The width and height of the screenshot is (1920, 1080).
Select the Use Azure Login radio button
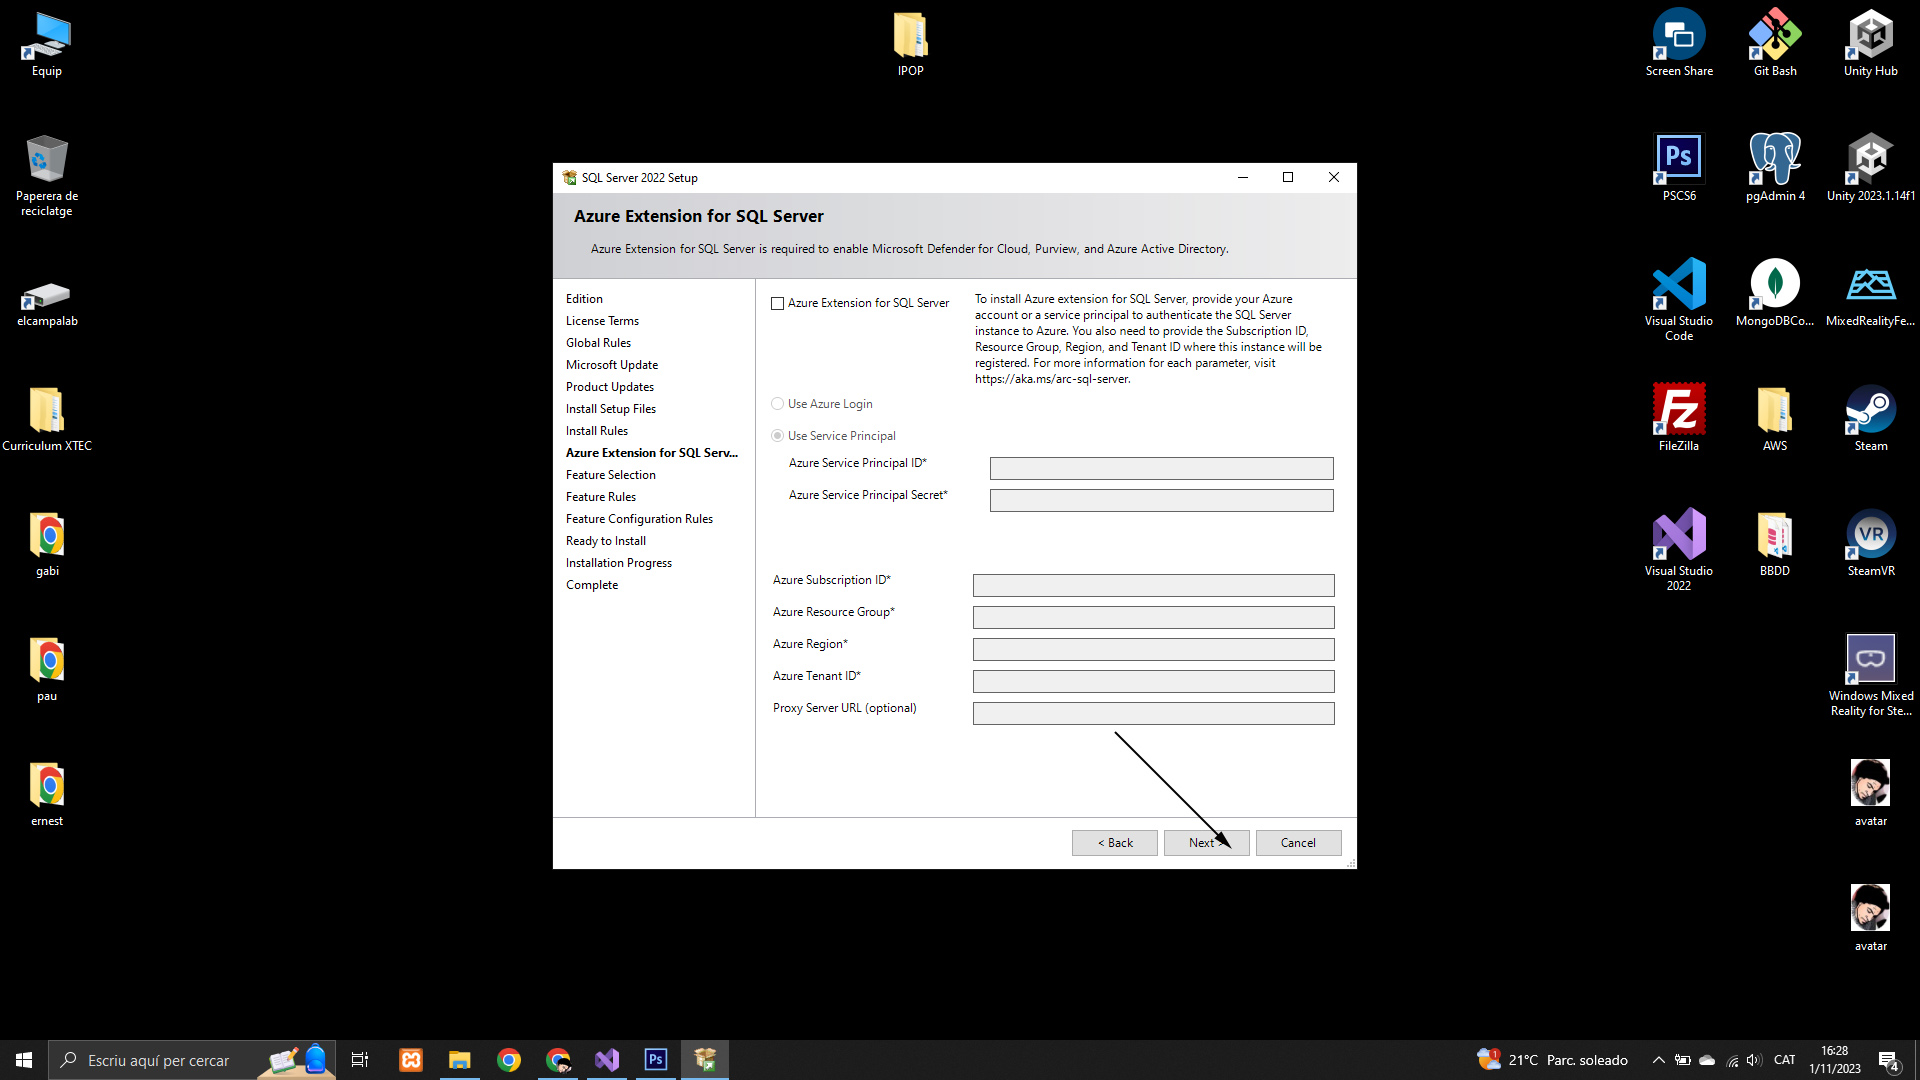point(777,404)
